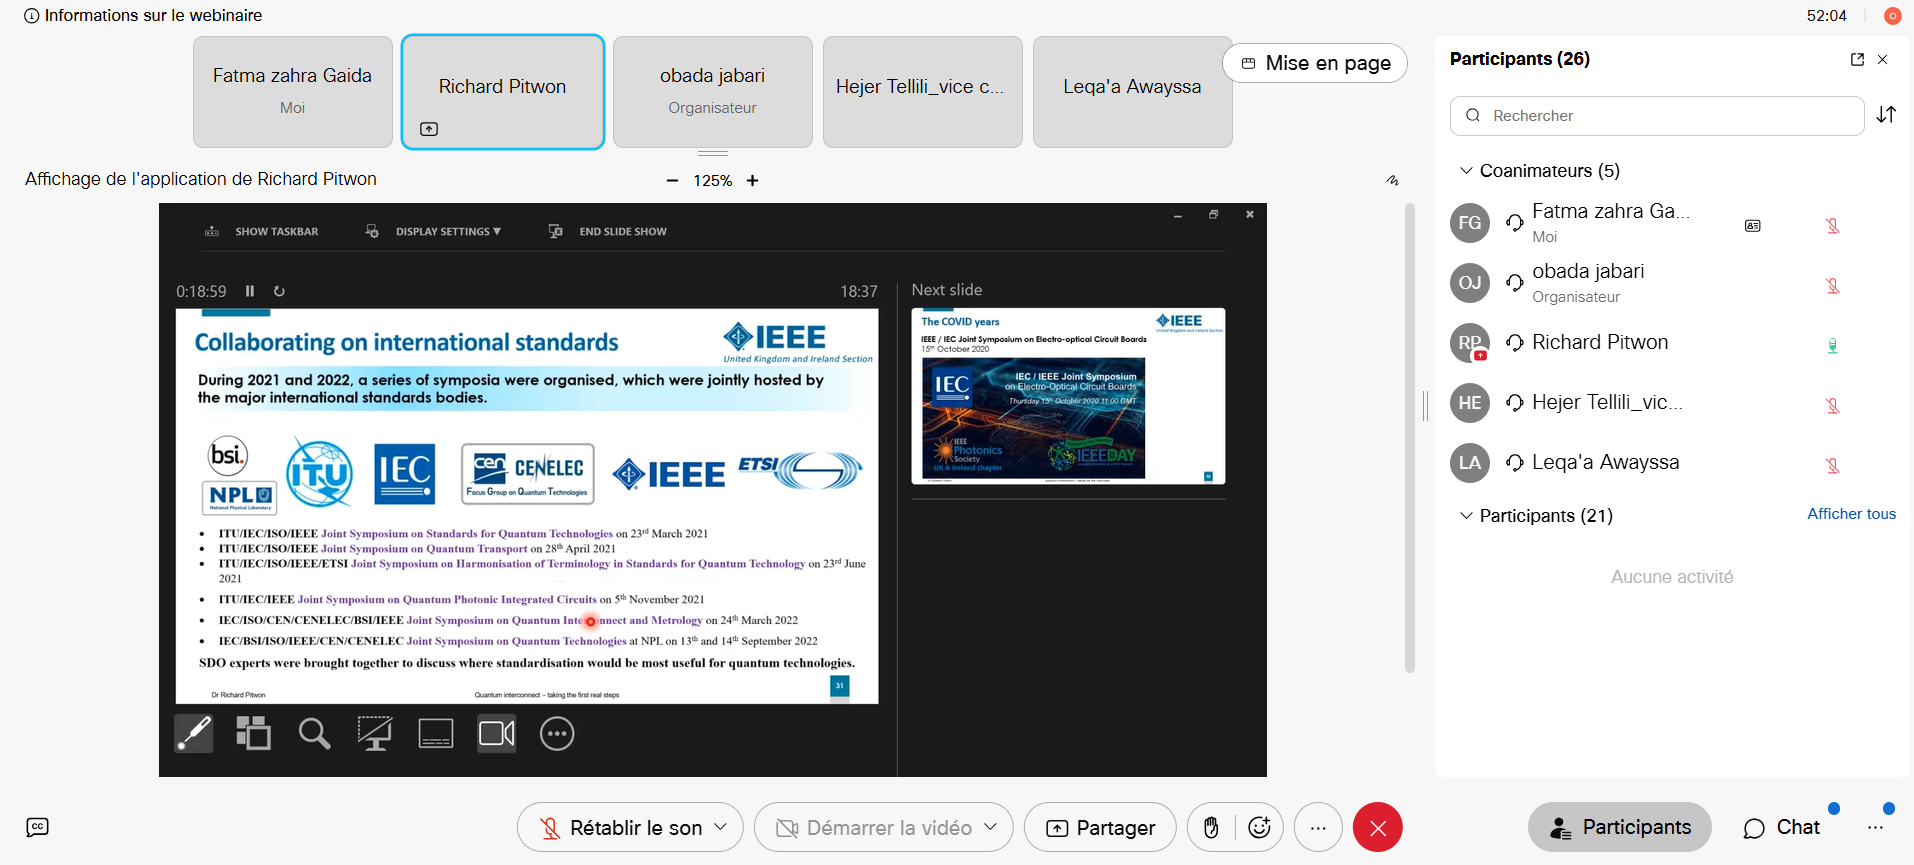The width and height of the screenshot is (1914, 865).
Task: Click the red leave meeting button
Action: [x=1377, y=828]
